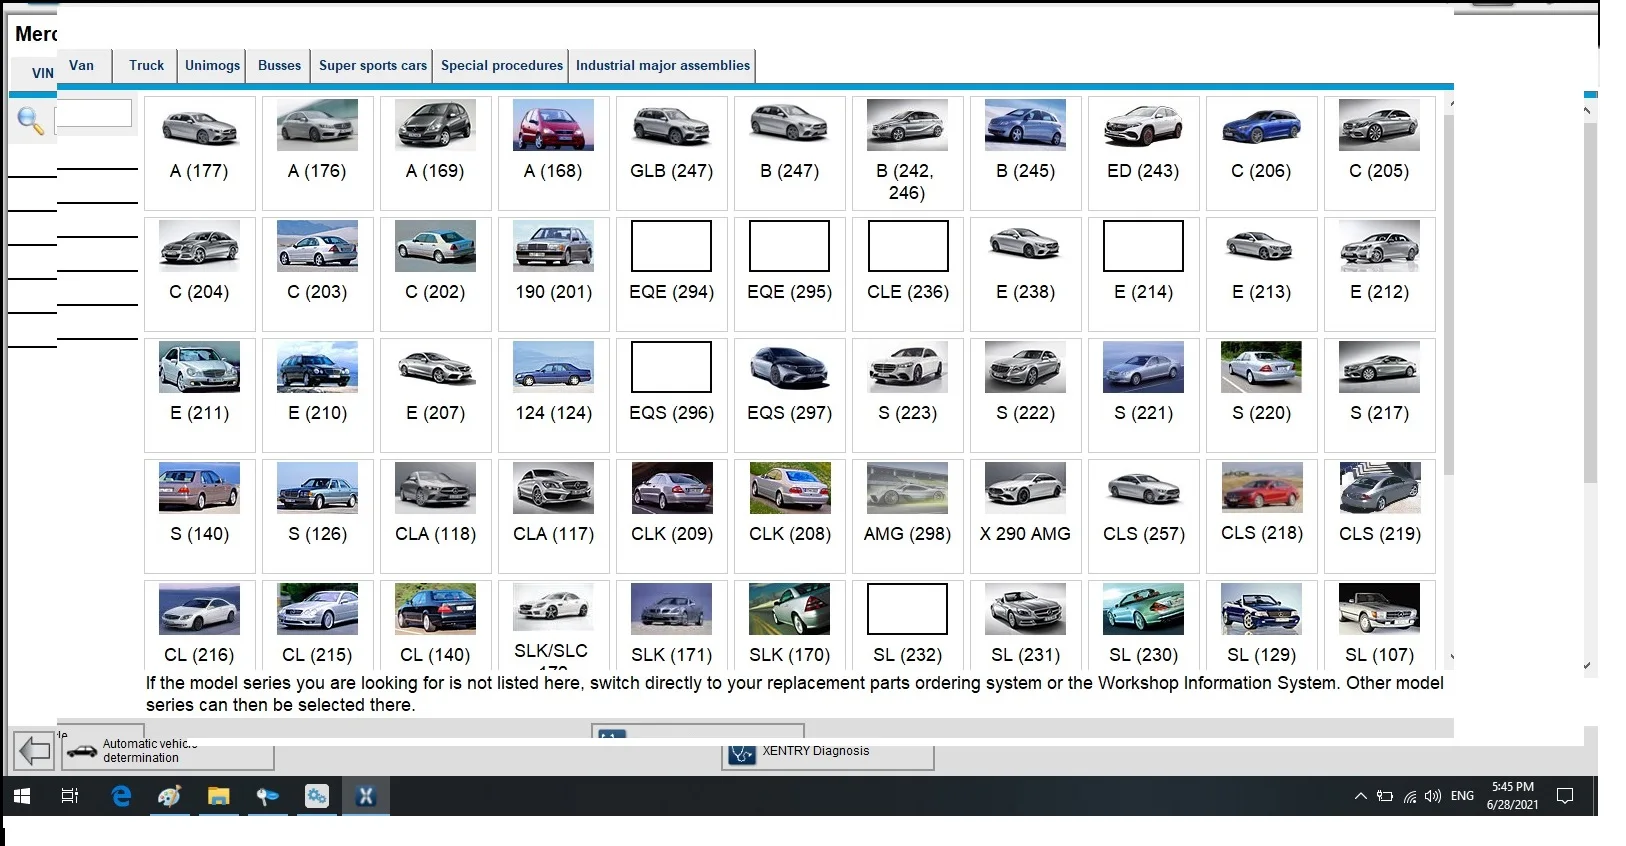Viewport: 1626px width, 846px height.
Task: Open the Windows notification center
Action: click(1565, 796)
